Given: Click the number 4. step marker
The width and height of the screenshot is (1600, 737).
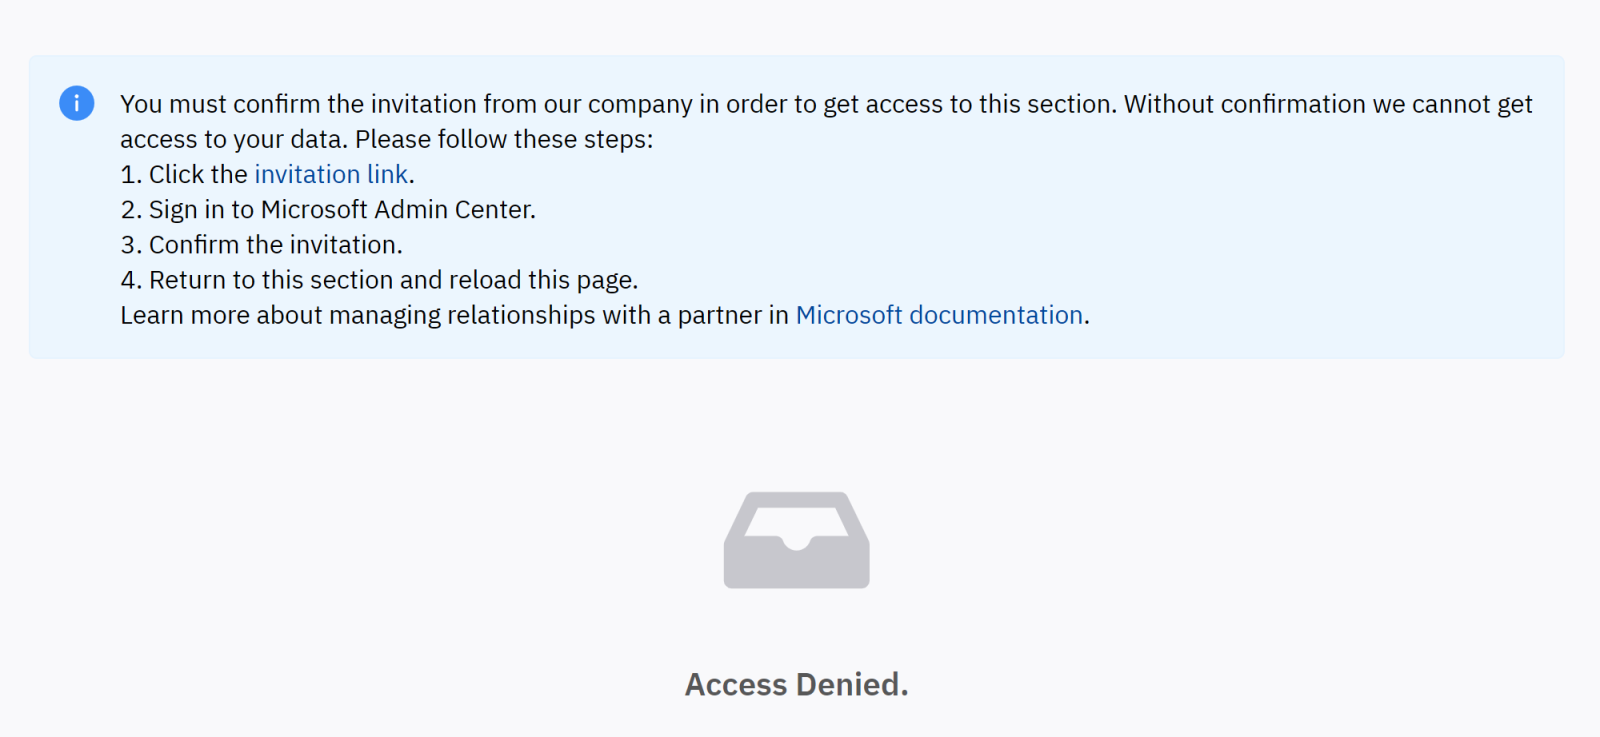Looking at the screenshot, I should point(130,280).
